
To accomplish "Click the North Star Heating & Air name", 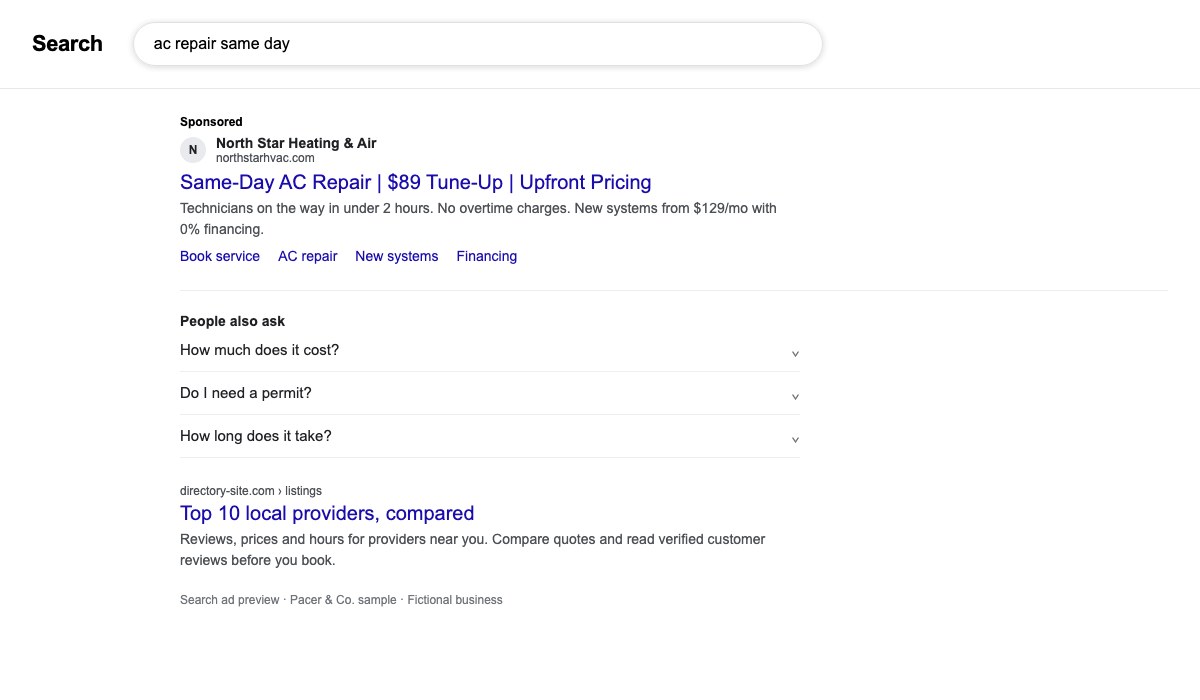I will coord(296,143).
